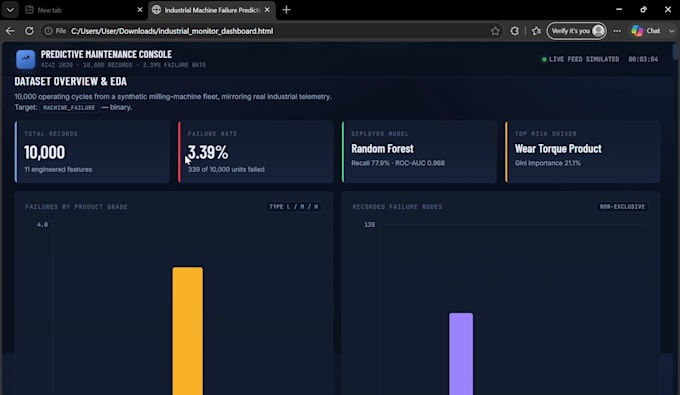View site information icon beside File
This screenshot has width=680, height=395.
click(49, 31)
